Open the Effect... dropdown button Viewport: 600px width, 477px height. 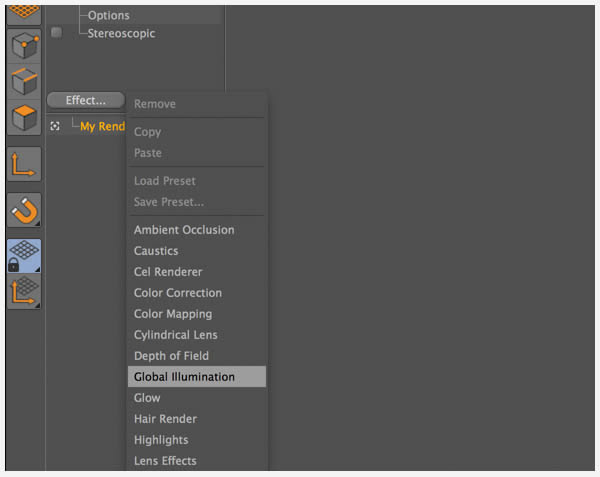[86, 100]
